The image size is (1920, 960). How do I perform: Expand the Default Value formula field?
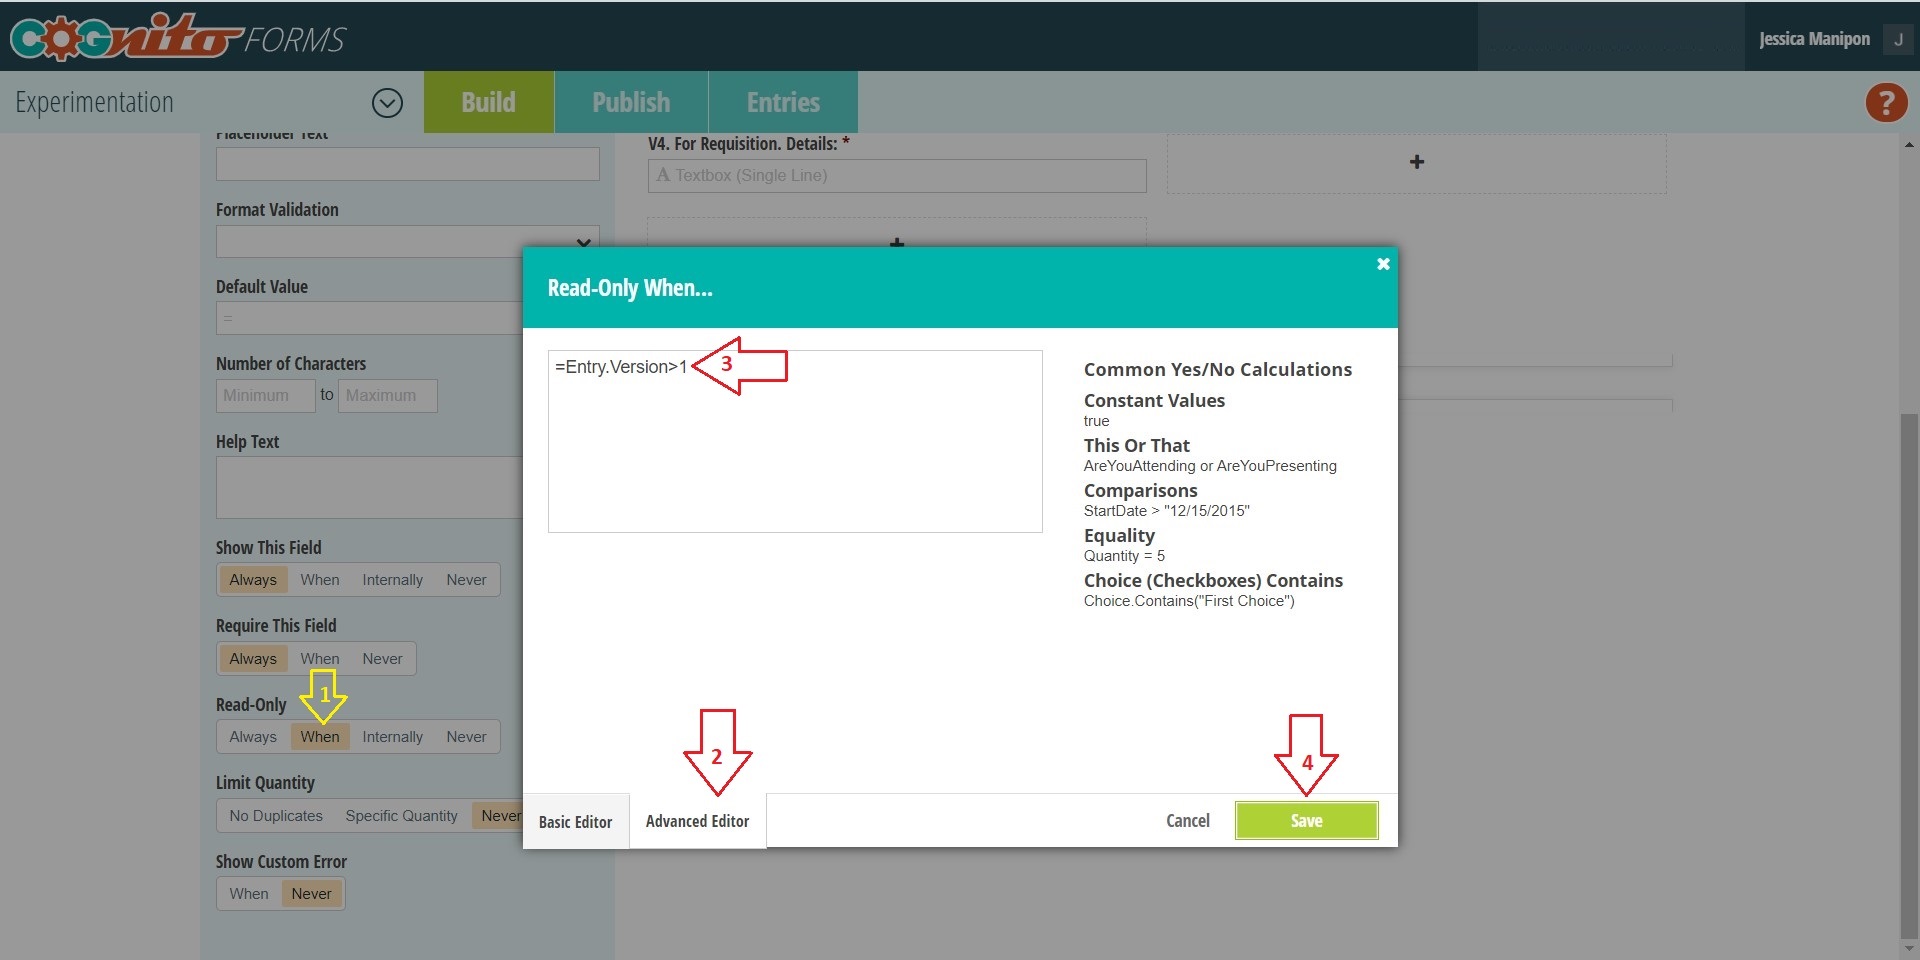click(370, 318)
